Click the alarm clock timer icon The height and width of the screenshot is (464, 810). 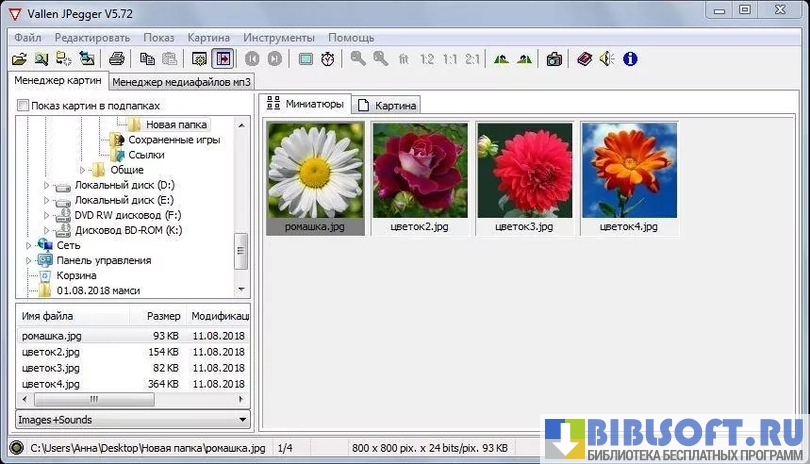pos(328,59)
